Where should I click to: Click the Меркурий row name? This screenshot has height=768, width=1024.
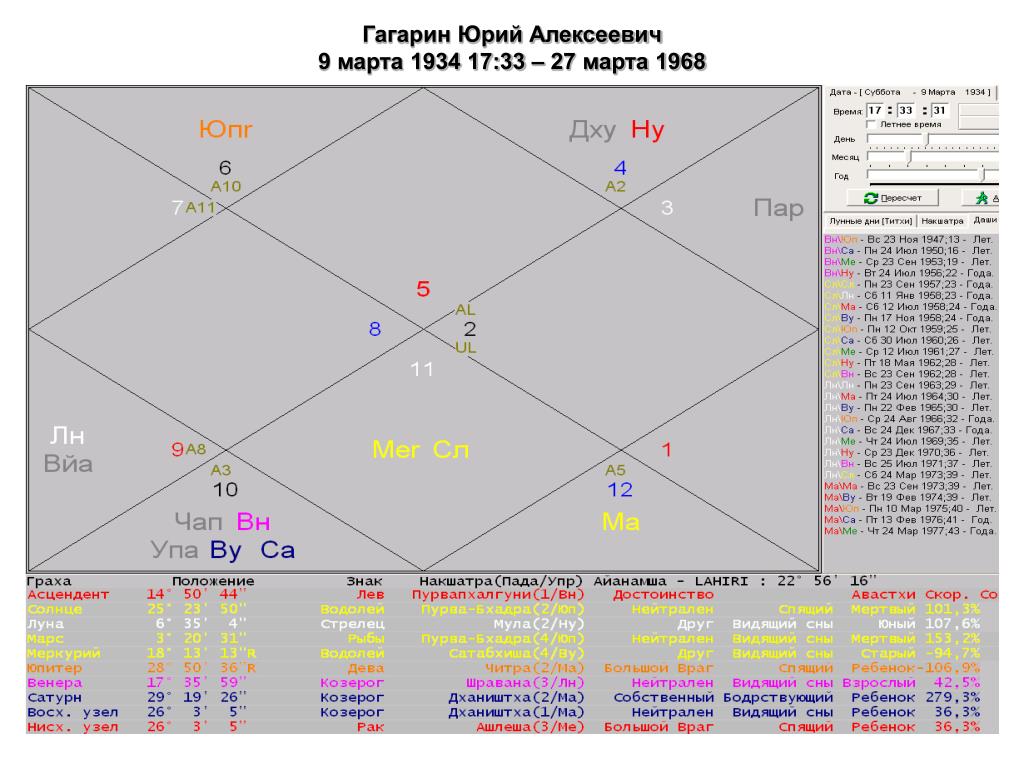64,654
